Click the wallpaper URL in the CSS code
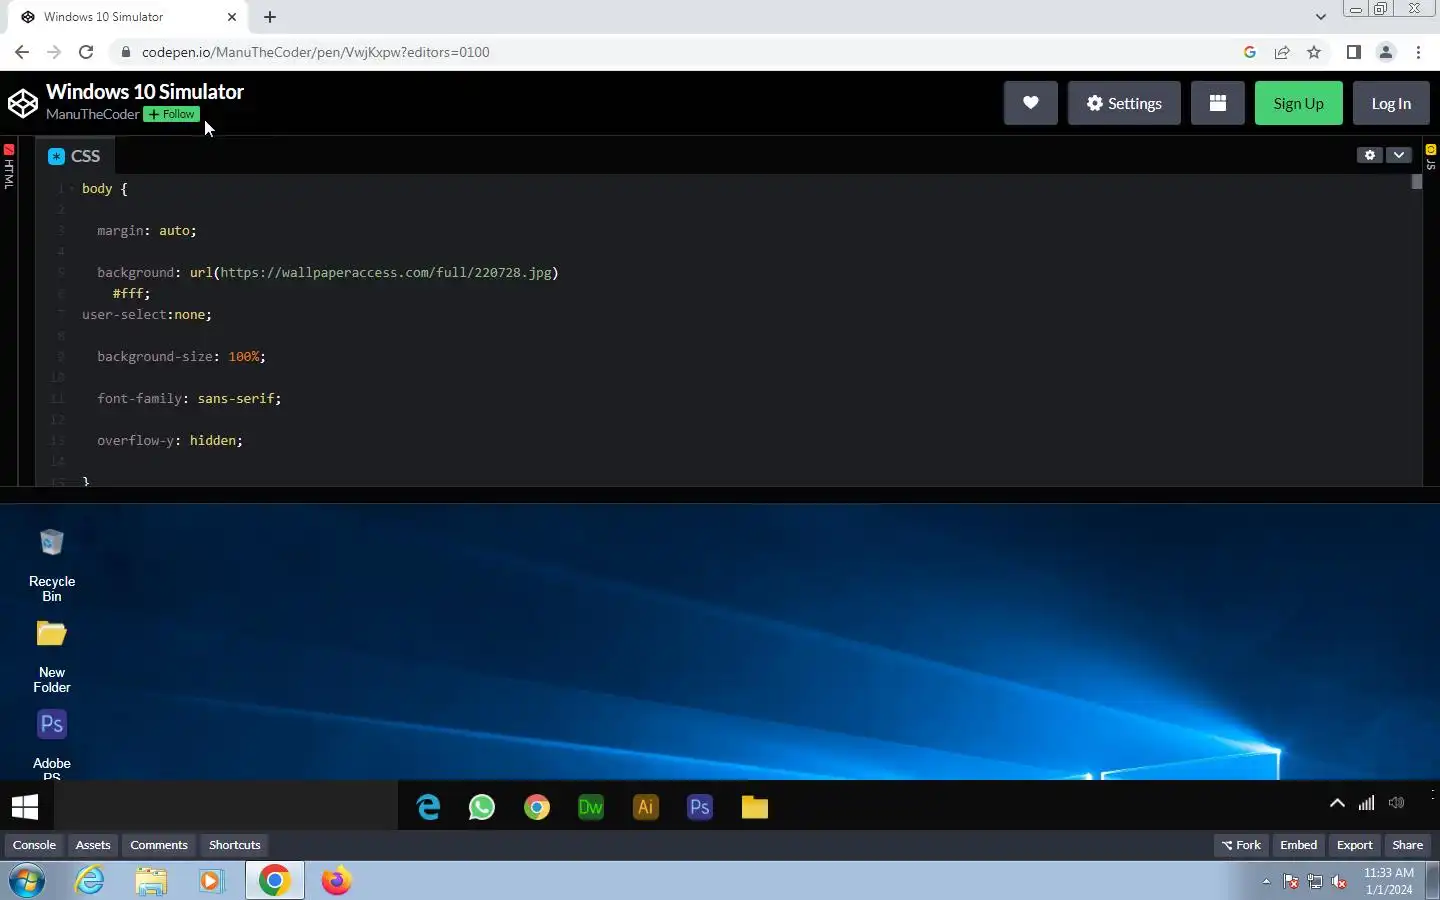Viewport: 1440px width, 900px height. pyautogui.click(x=386, y=272)
